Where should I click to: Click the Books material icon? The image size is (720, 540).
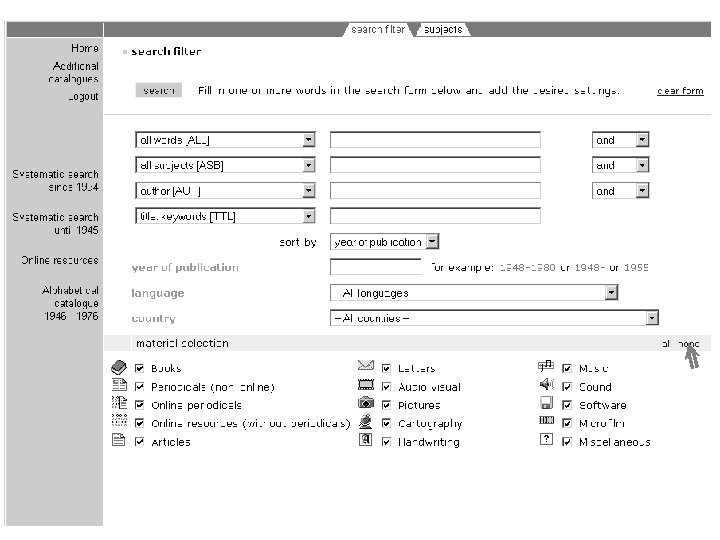pos(119,367)
